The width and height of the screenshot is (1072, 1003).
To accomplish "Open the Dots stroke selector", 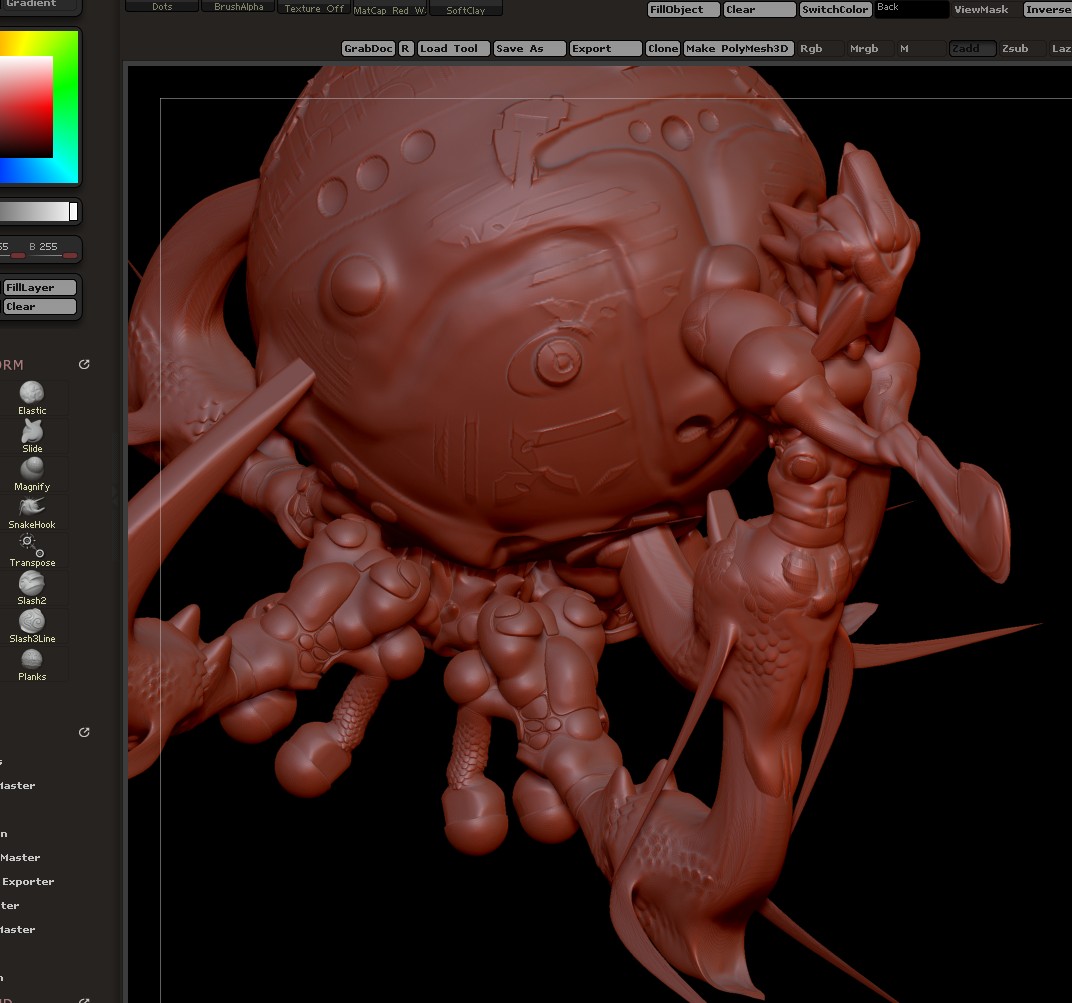I will point(162,7).
